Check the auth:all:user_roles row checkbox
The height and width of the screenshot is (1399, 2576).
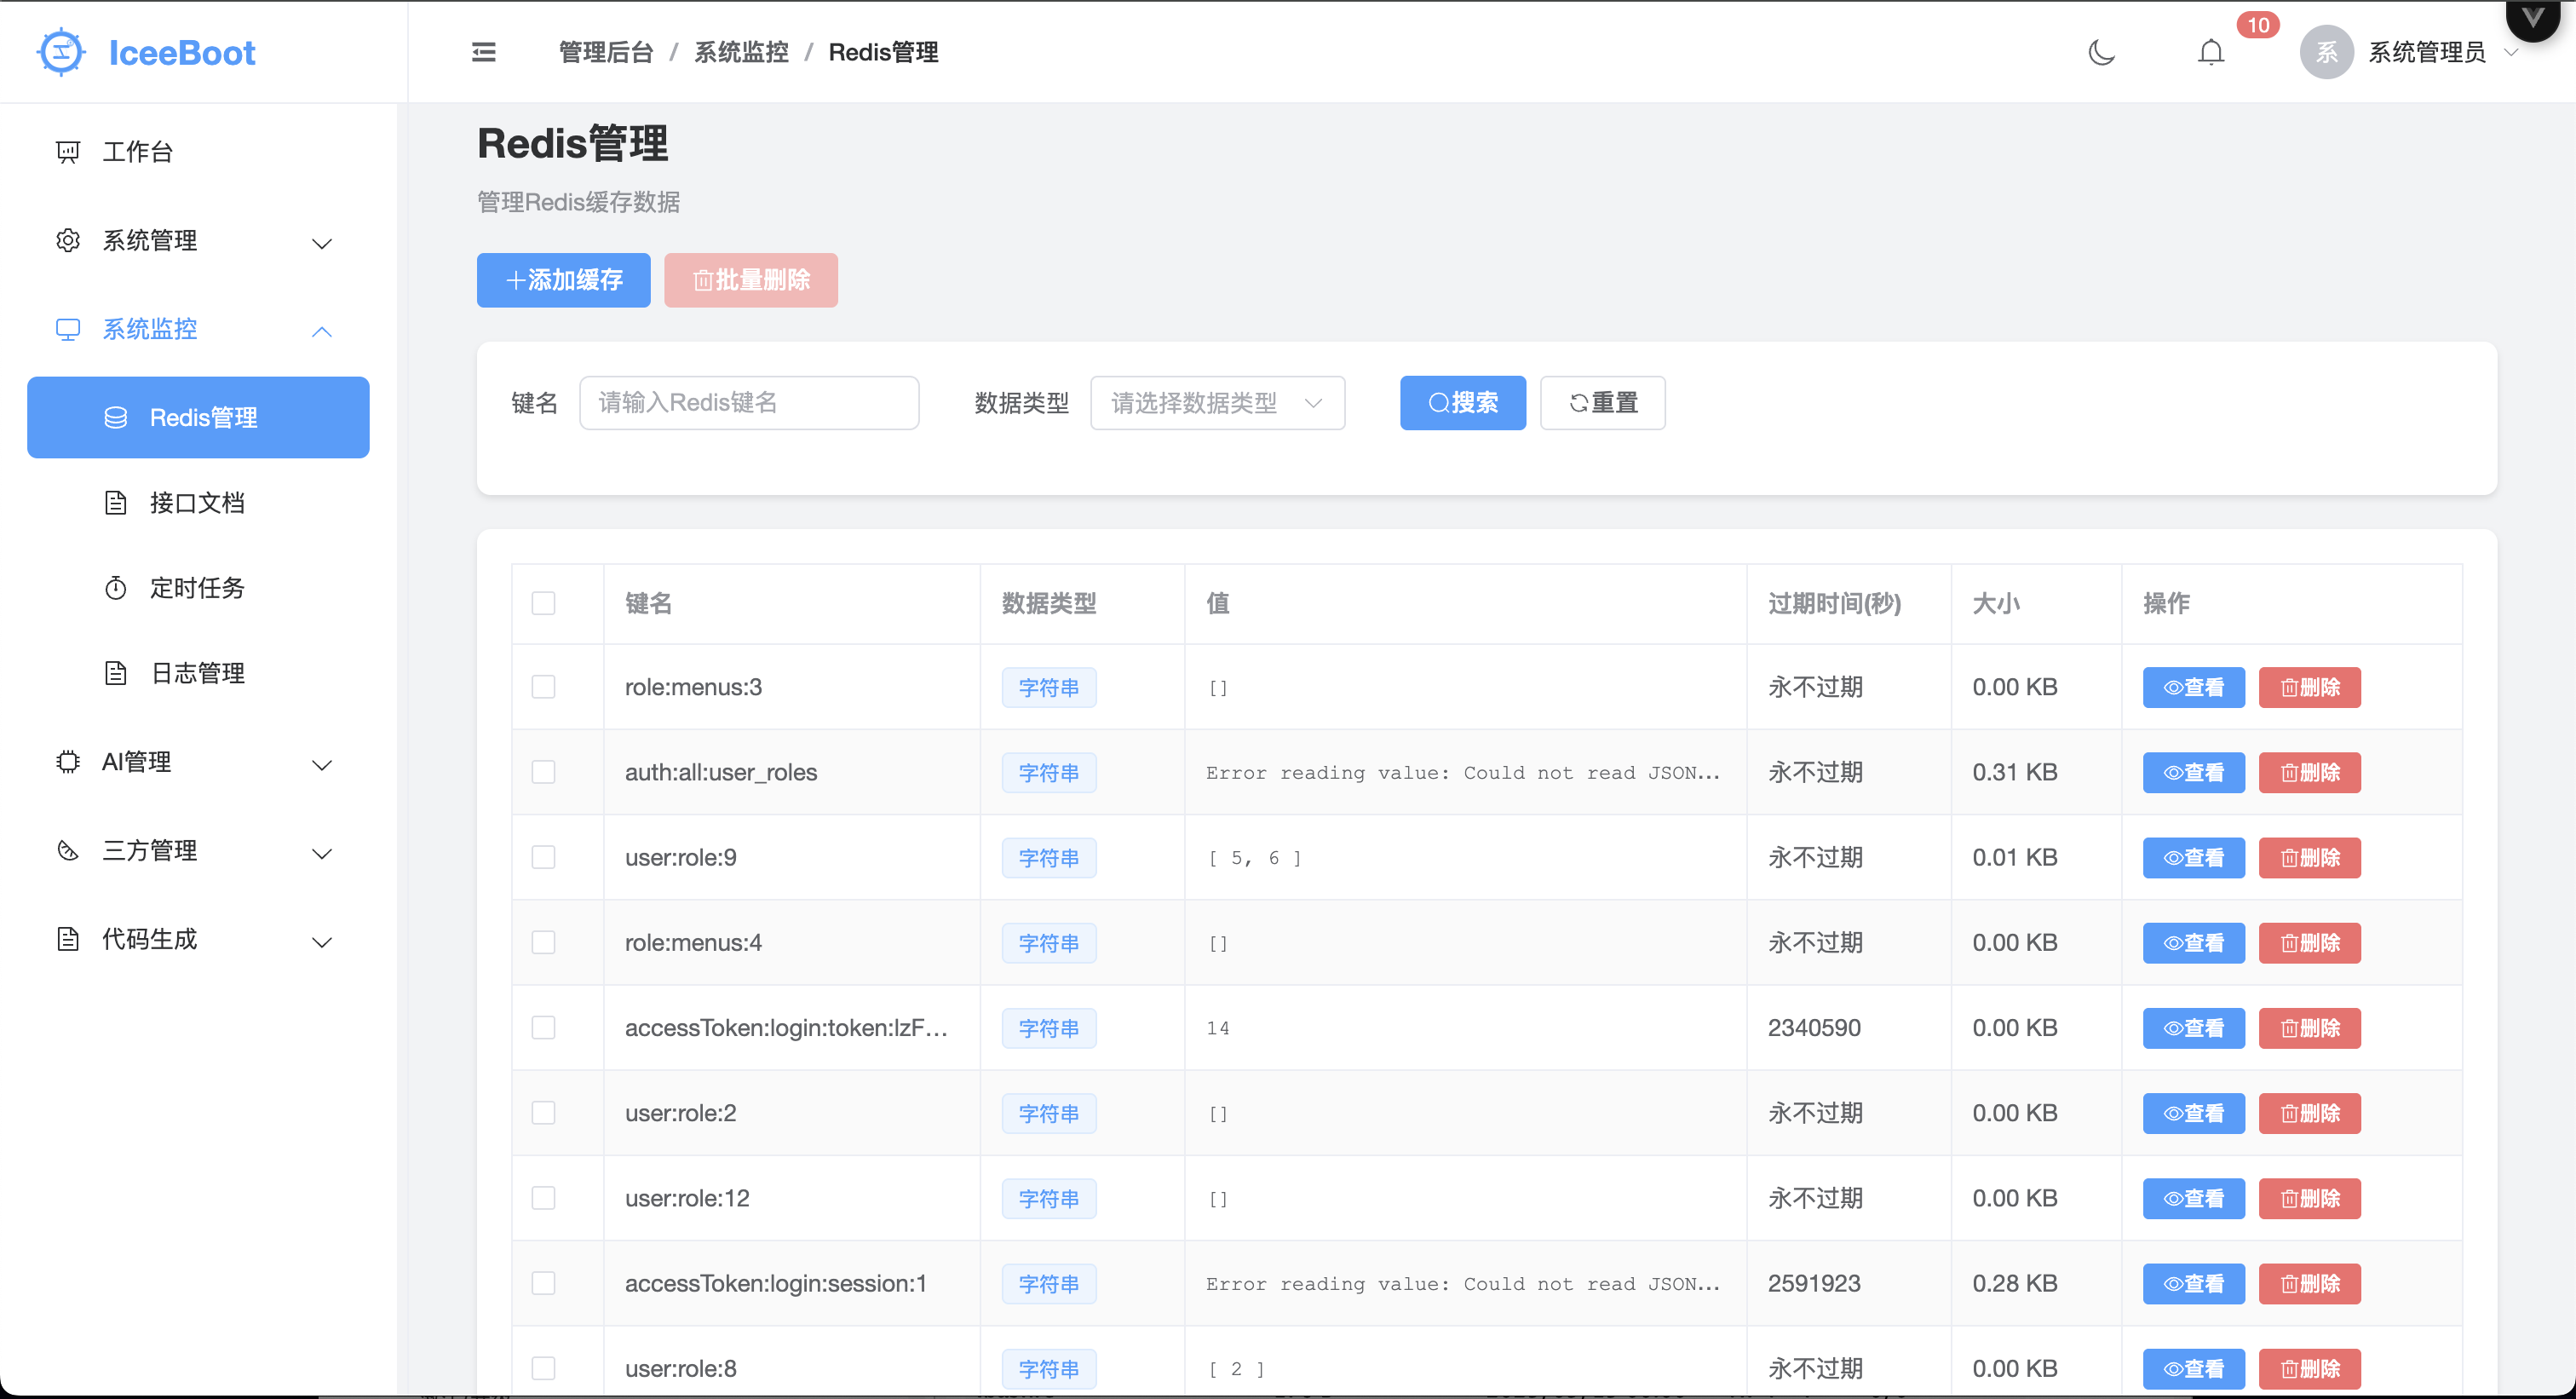tap(543, 772)
